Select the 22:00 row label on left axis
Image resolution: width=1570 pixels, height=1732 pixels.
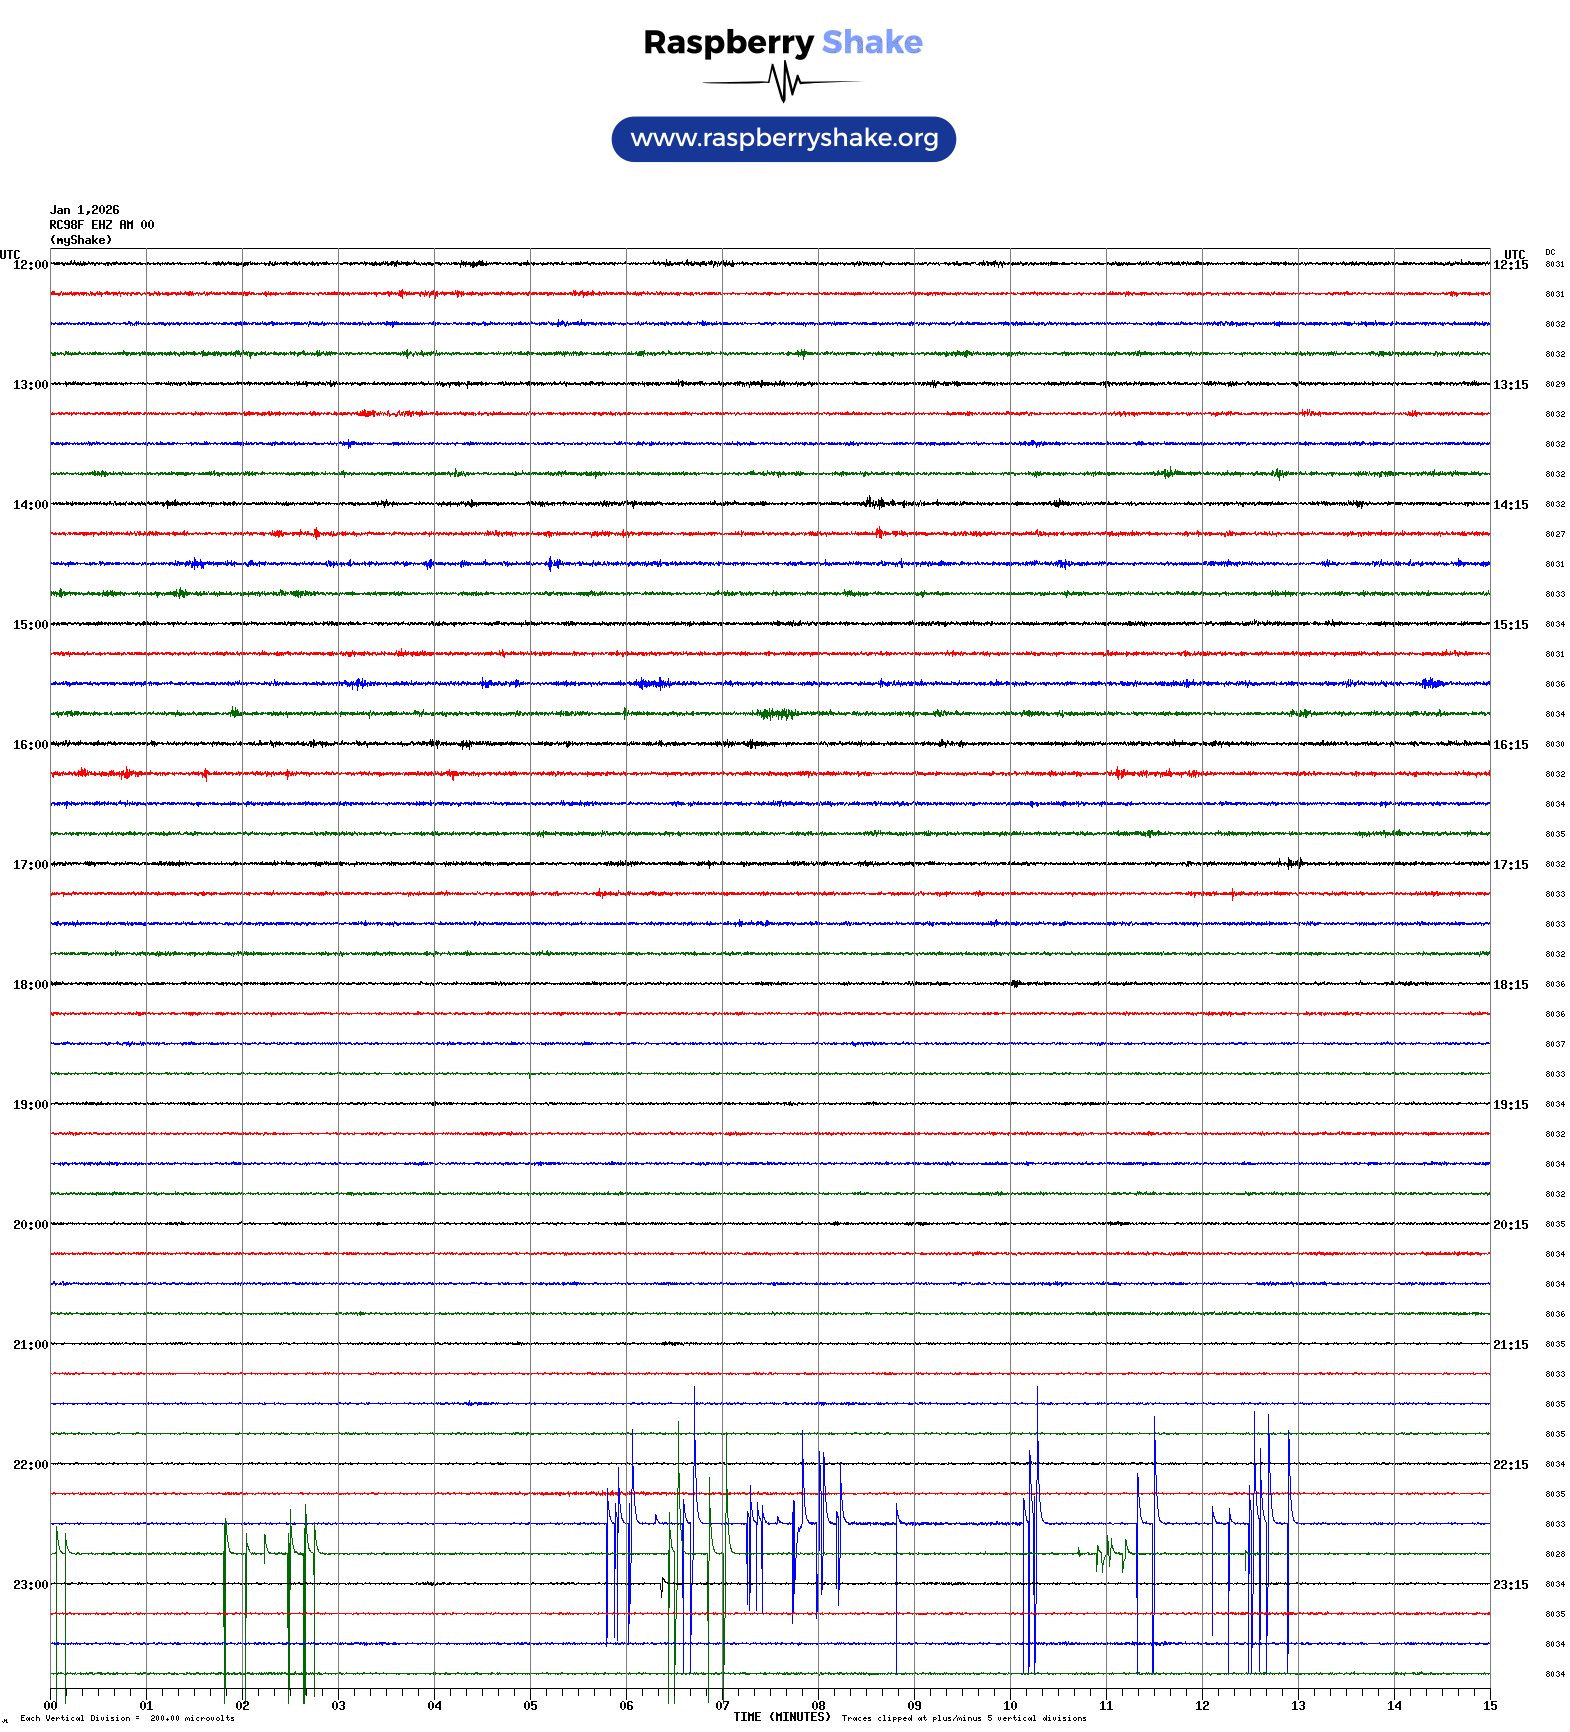coord(30,1465)
